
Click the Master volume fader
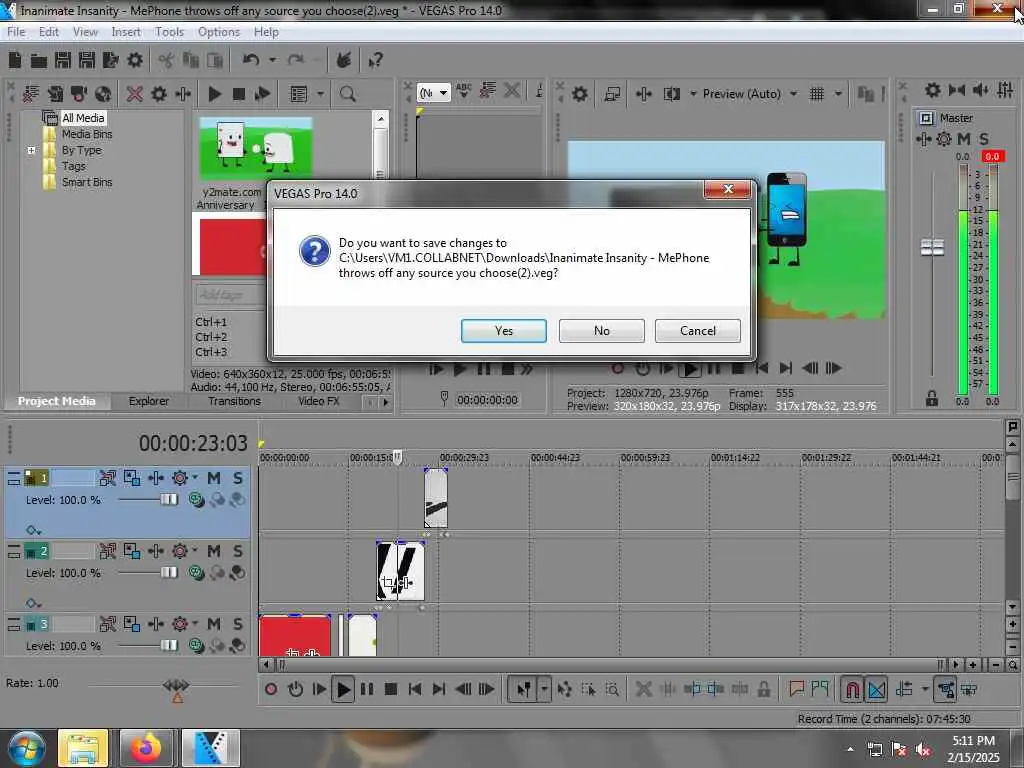(x=932, y=248)
